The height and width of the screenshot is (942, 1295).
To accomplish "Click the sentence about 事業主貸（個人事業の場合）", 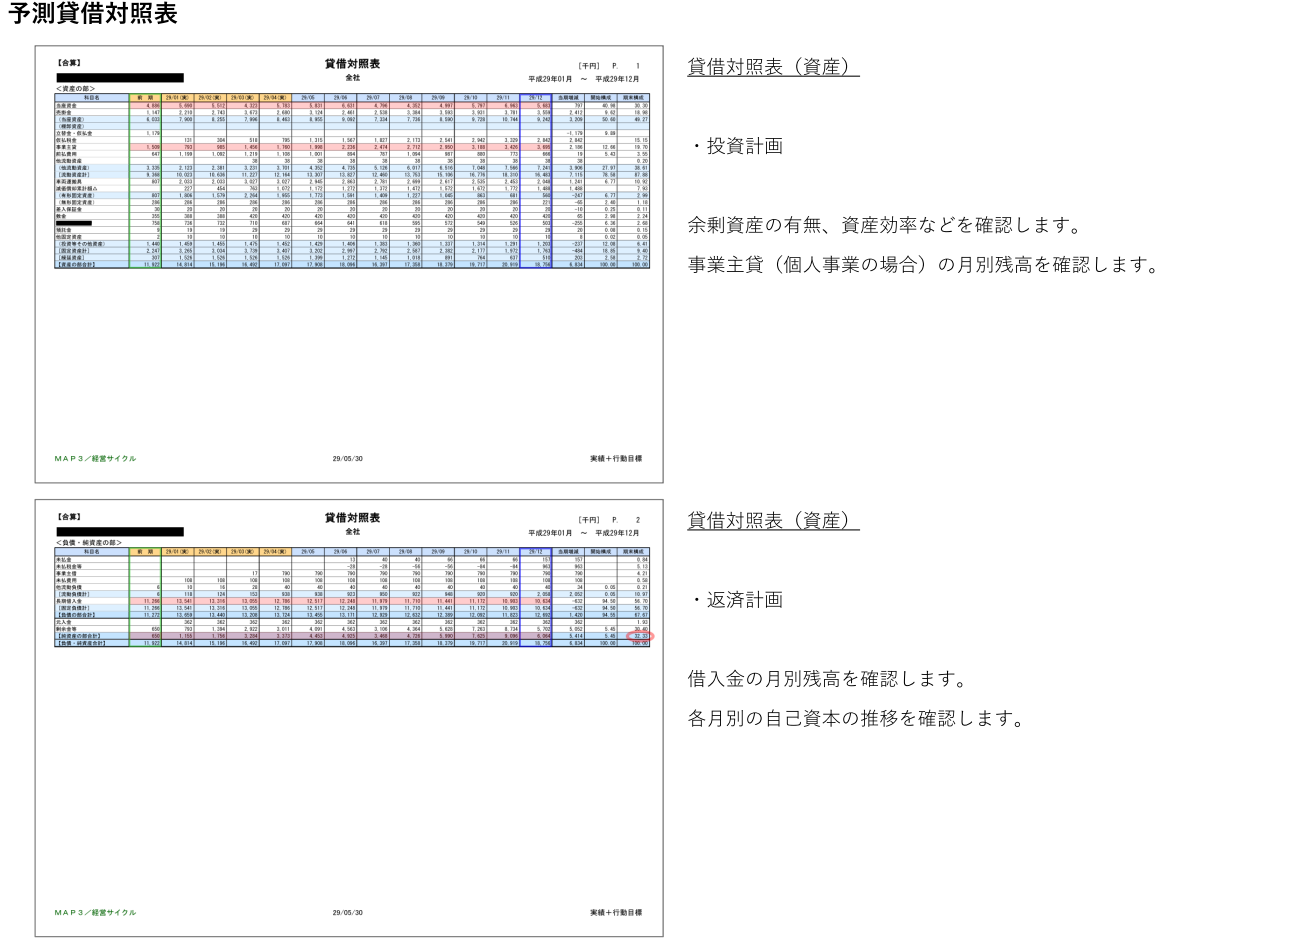I will click(923, 265).
